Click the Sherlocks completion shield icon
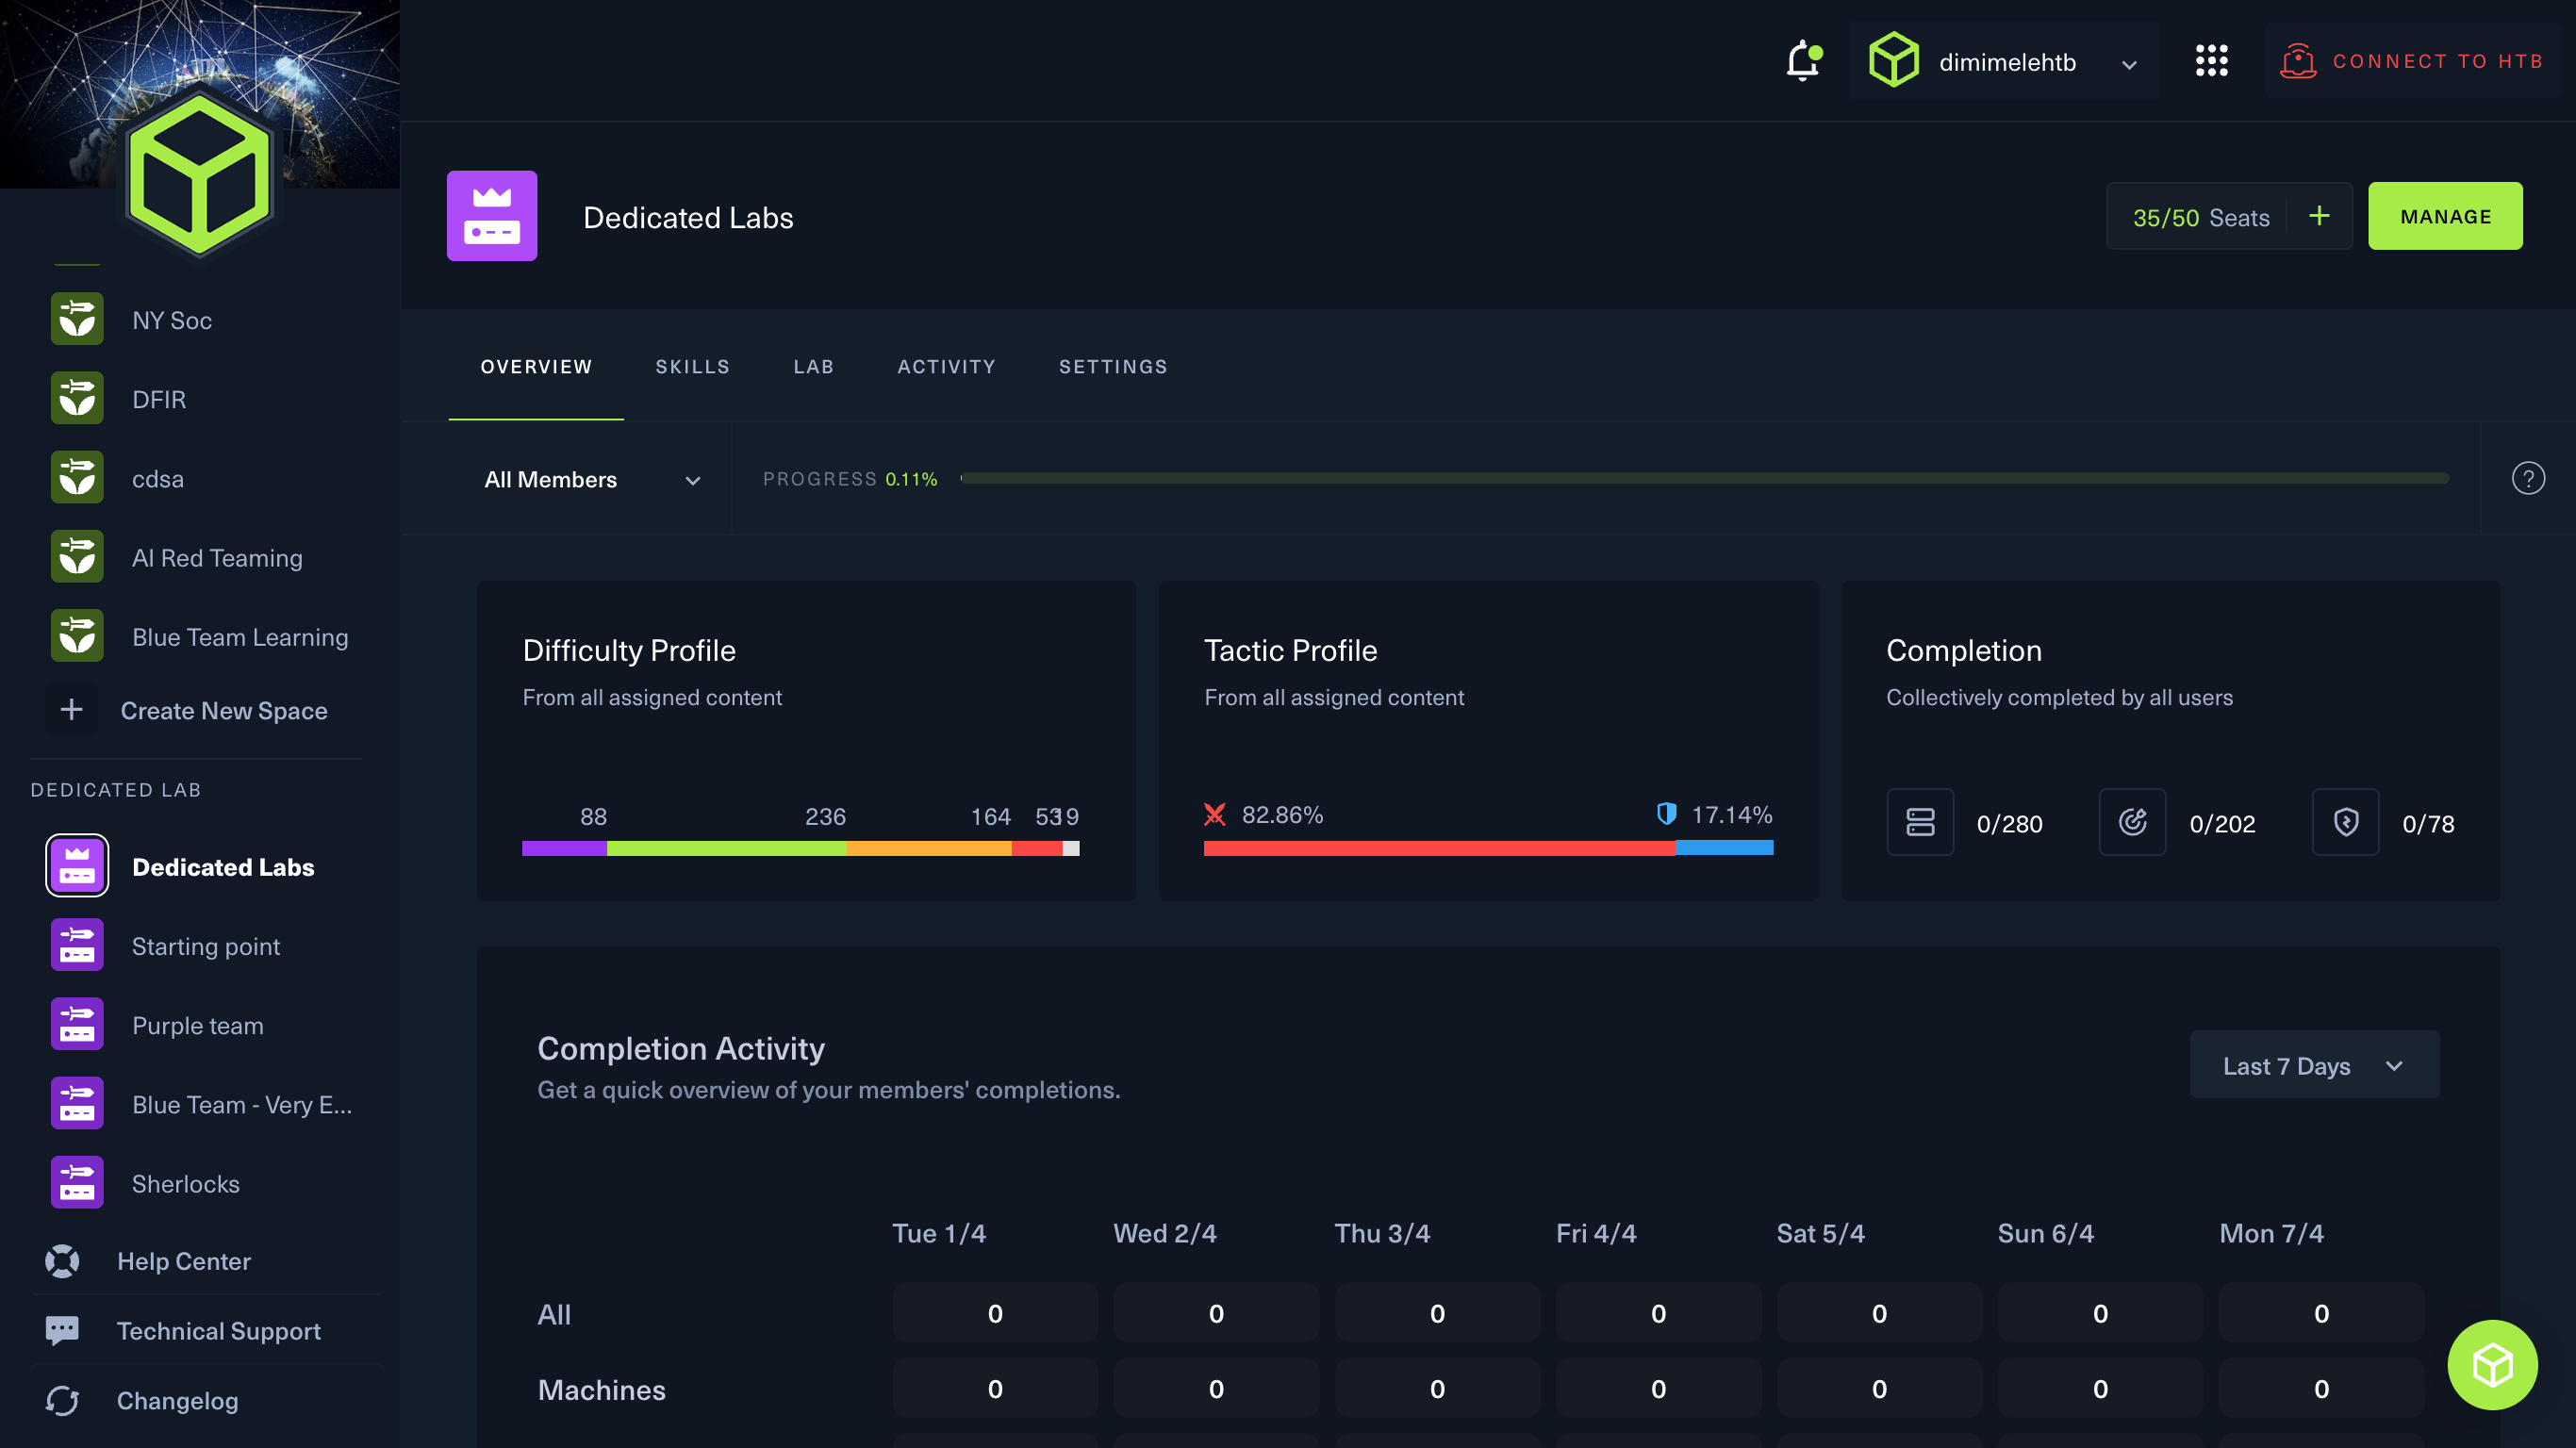The width and height of the screenshot is (2576, 1448). [2346, 822]
